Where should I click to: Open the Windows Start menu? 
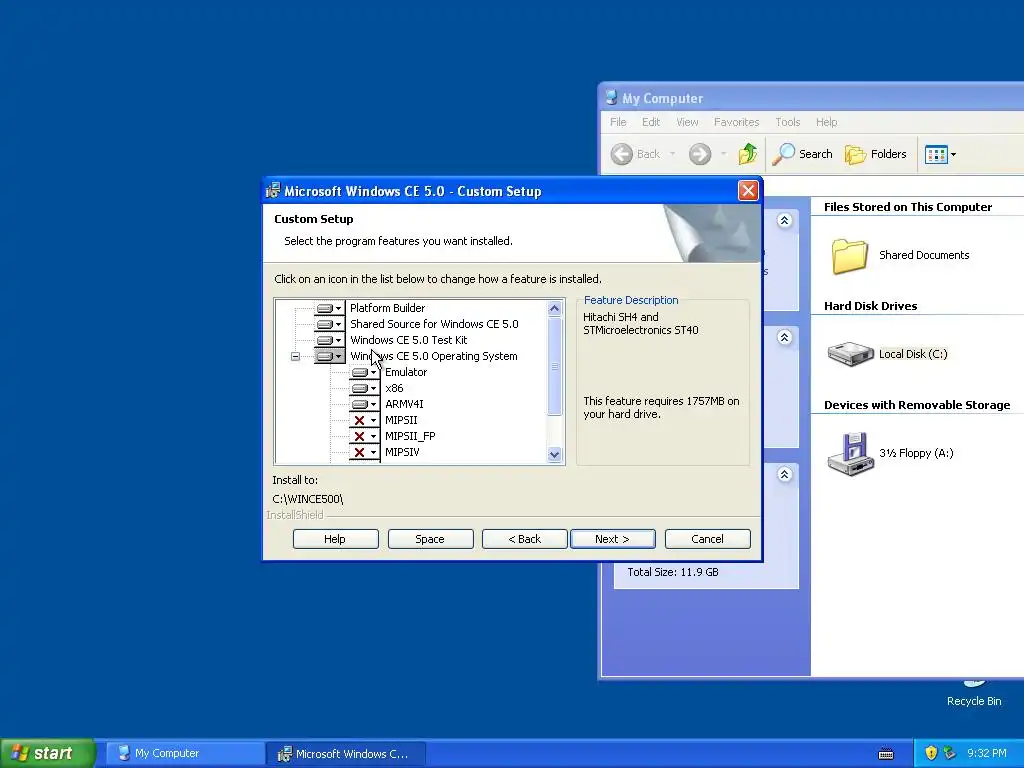click(x=47, y=753)
